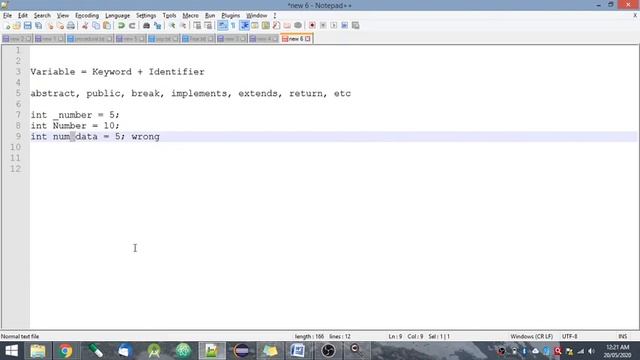640x360 pixels.
Task: Open the Run menu
Action: click(x=210, y=16)
